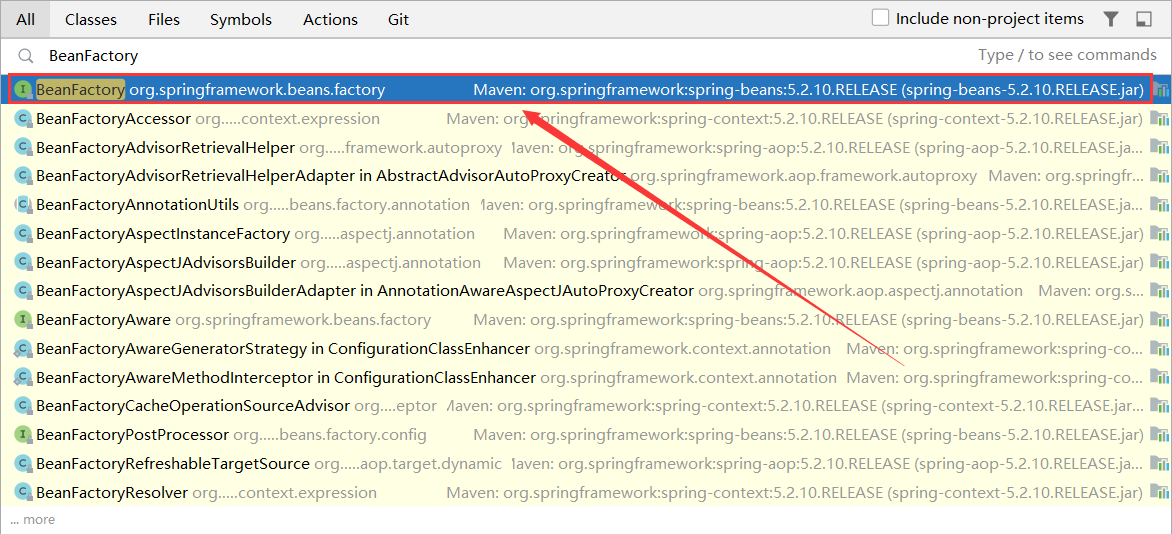Switch to the All tab
This screenshot has height=534, width=1172.
pos(25,19)
